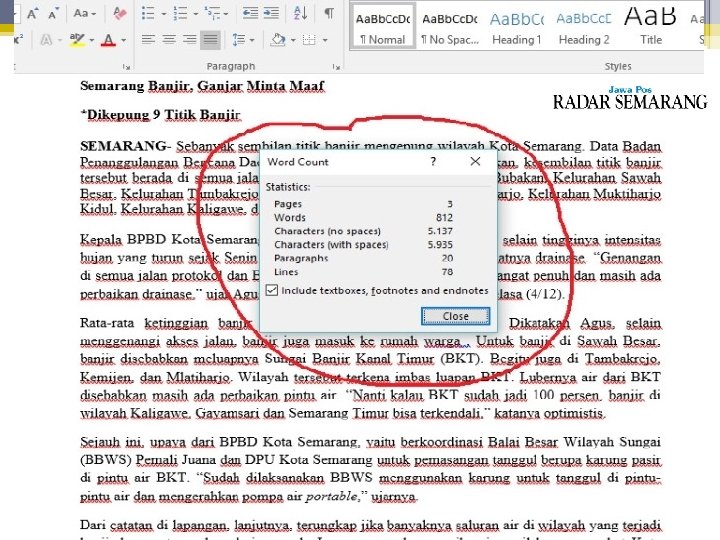Click the Line and Paragraph Spacing icon
Image resolution: width=720 pixels, height=540 pixels.
click(238, 40)
